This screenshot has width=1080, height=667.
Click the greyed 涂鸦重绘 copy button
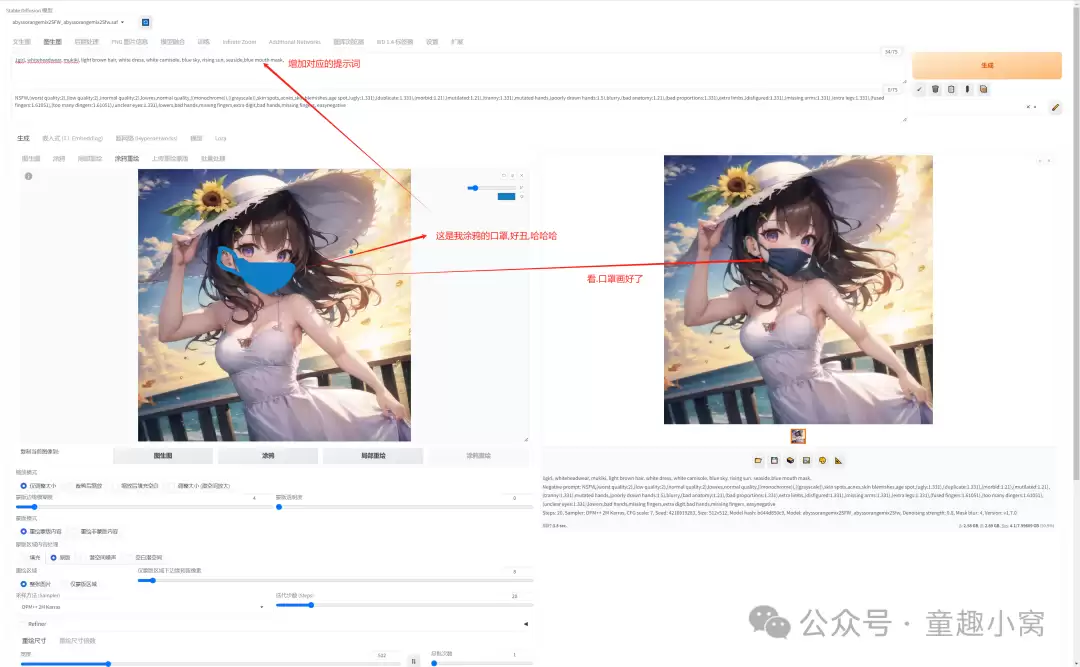coord(478,455)
